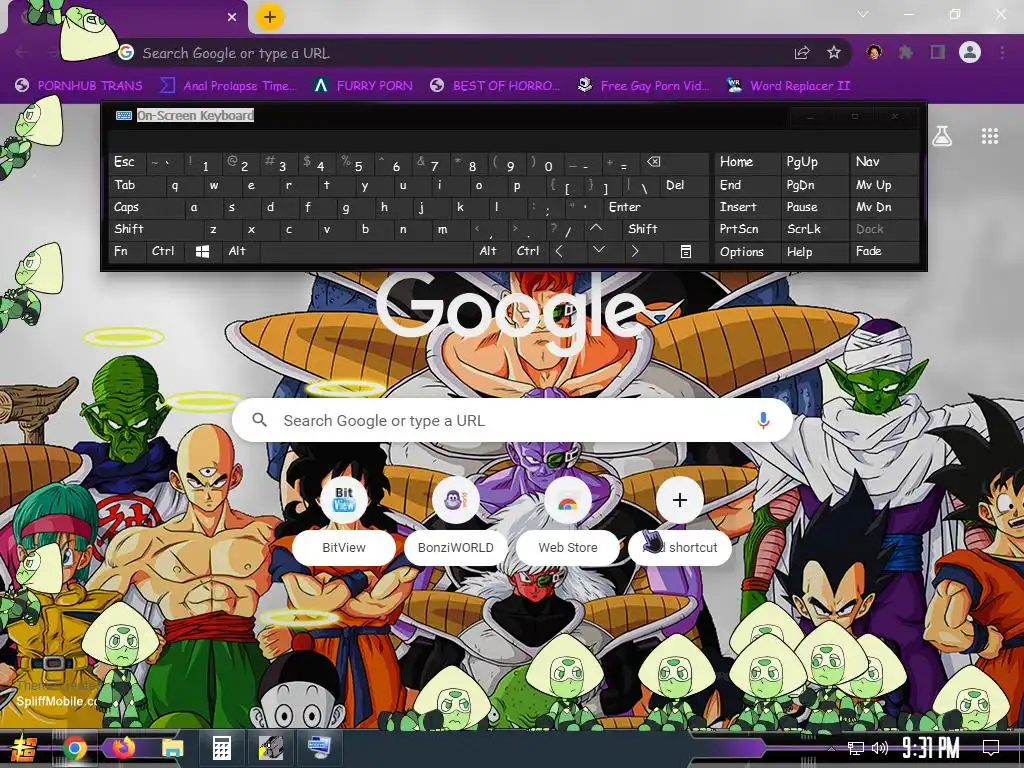Click the 9:31 PM taskbar clock
Screen dimensions: 1024x768
tap(931, 748)
